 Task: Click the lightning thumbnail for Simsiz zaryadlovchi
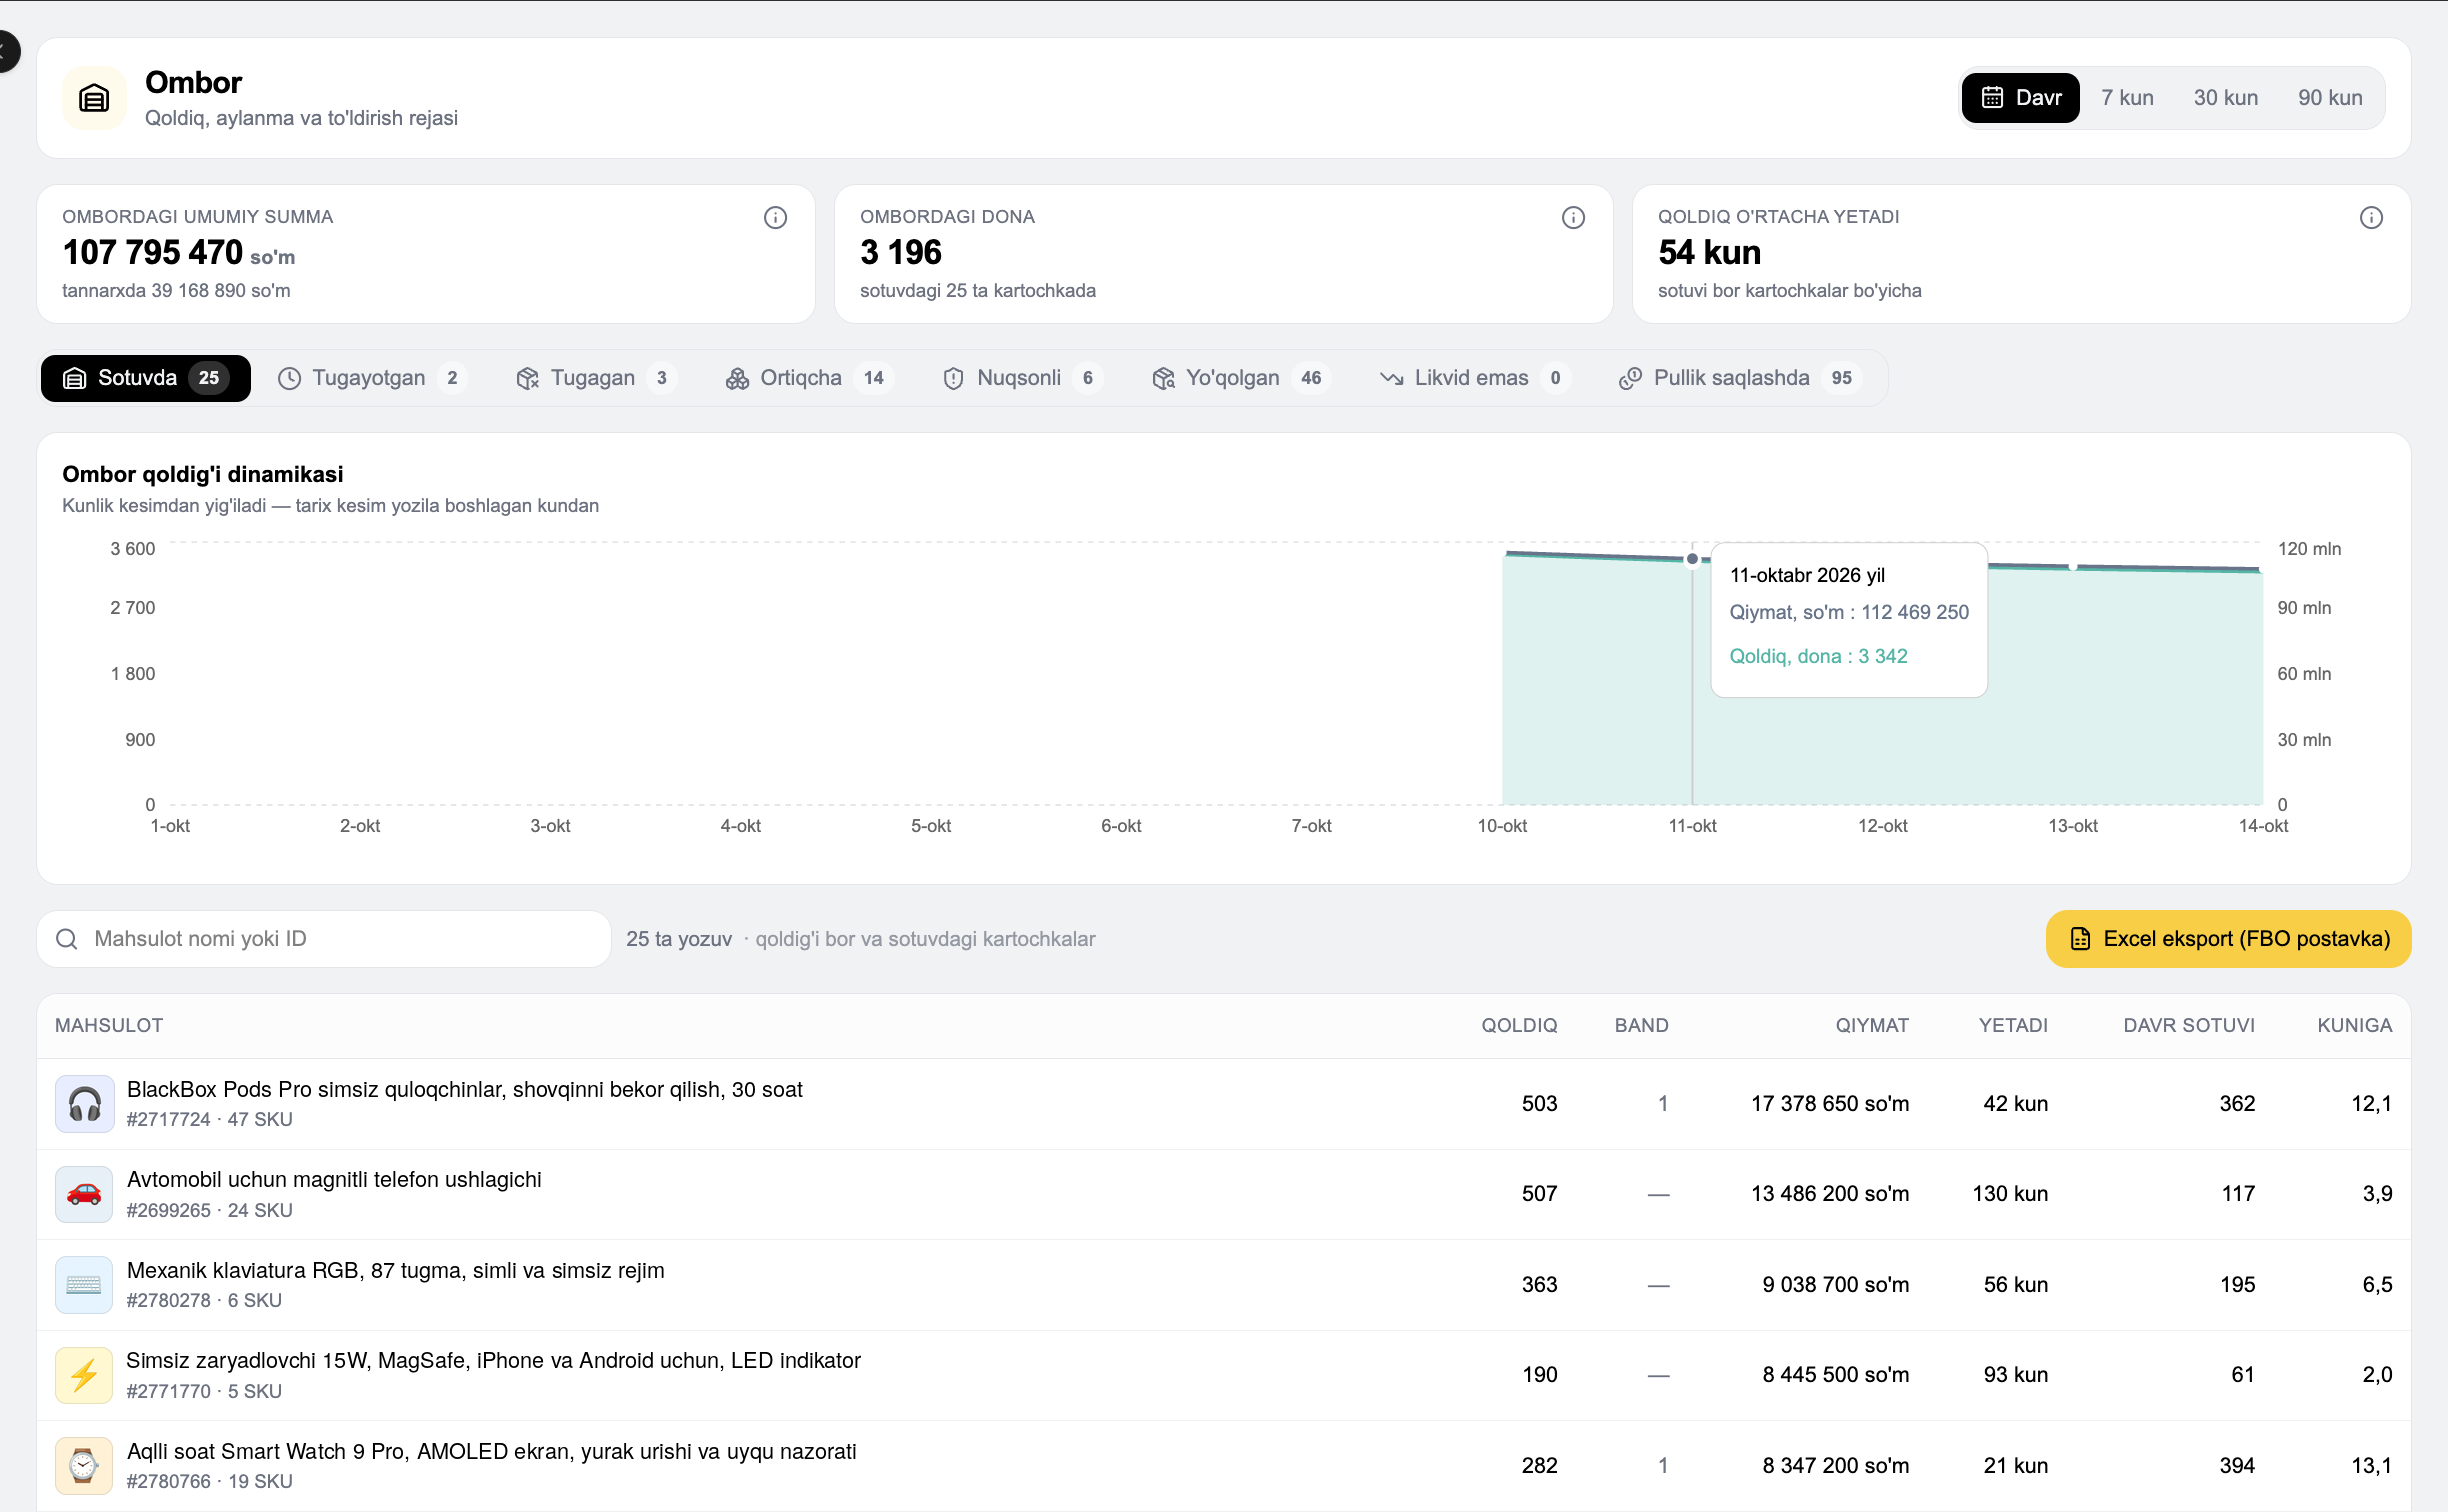tap(84, 1375)
